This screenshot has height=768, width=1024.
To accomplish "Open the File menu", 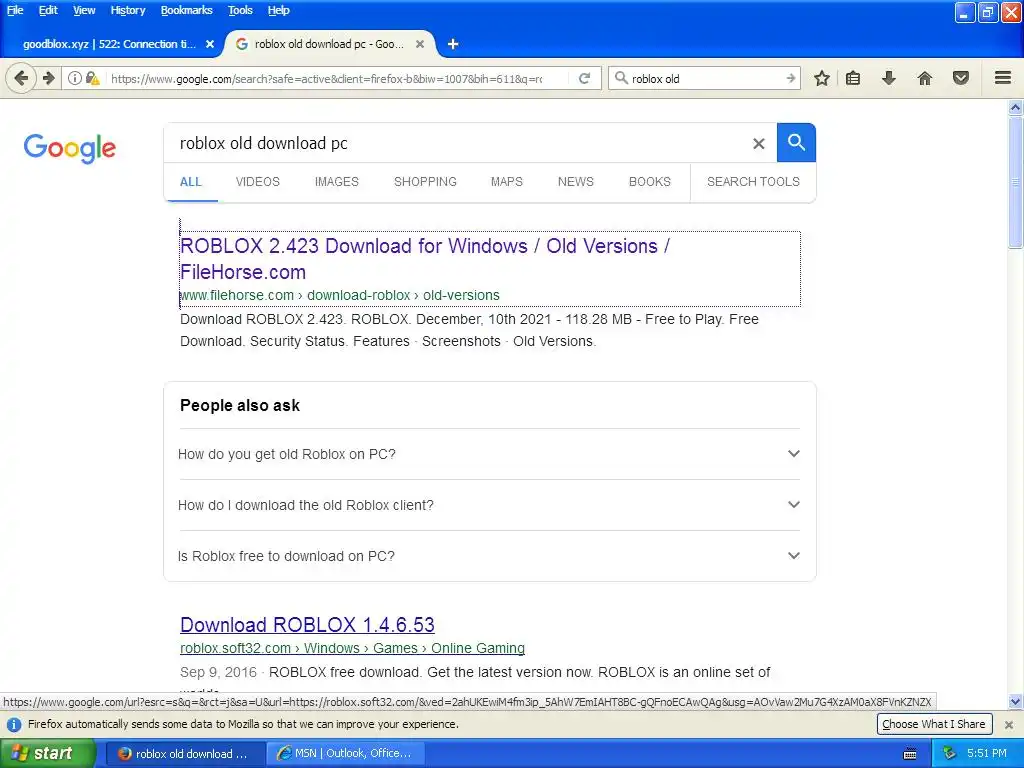I will pos(15,10).
